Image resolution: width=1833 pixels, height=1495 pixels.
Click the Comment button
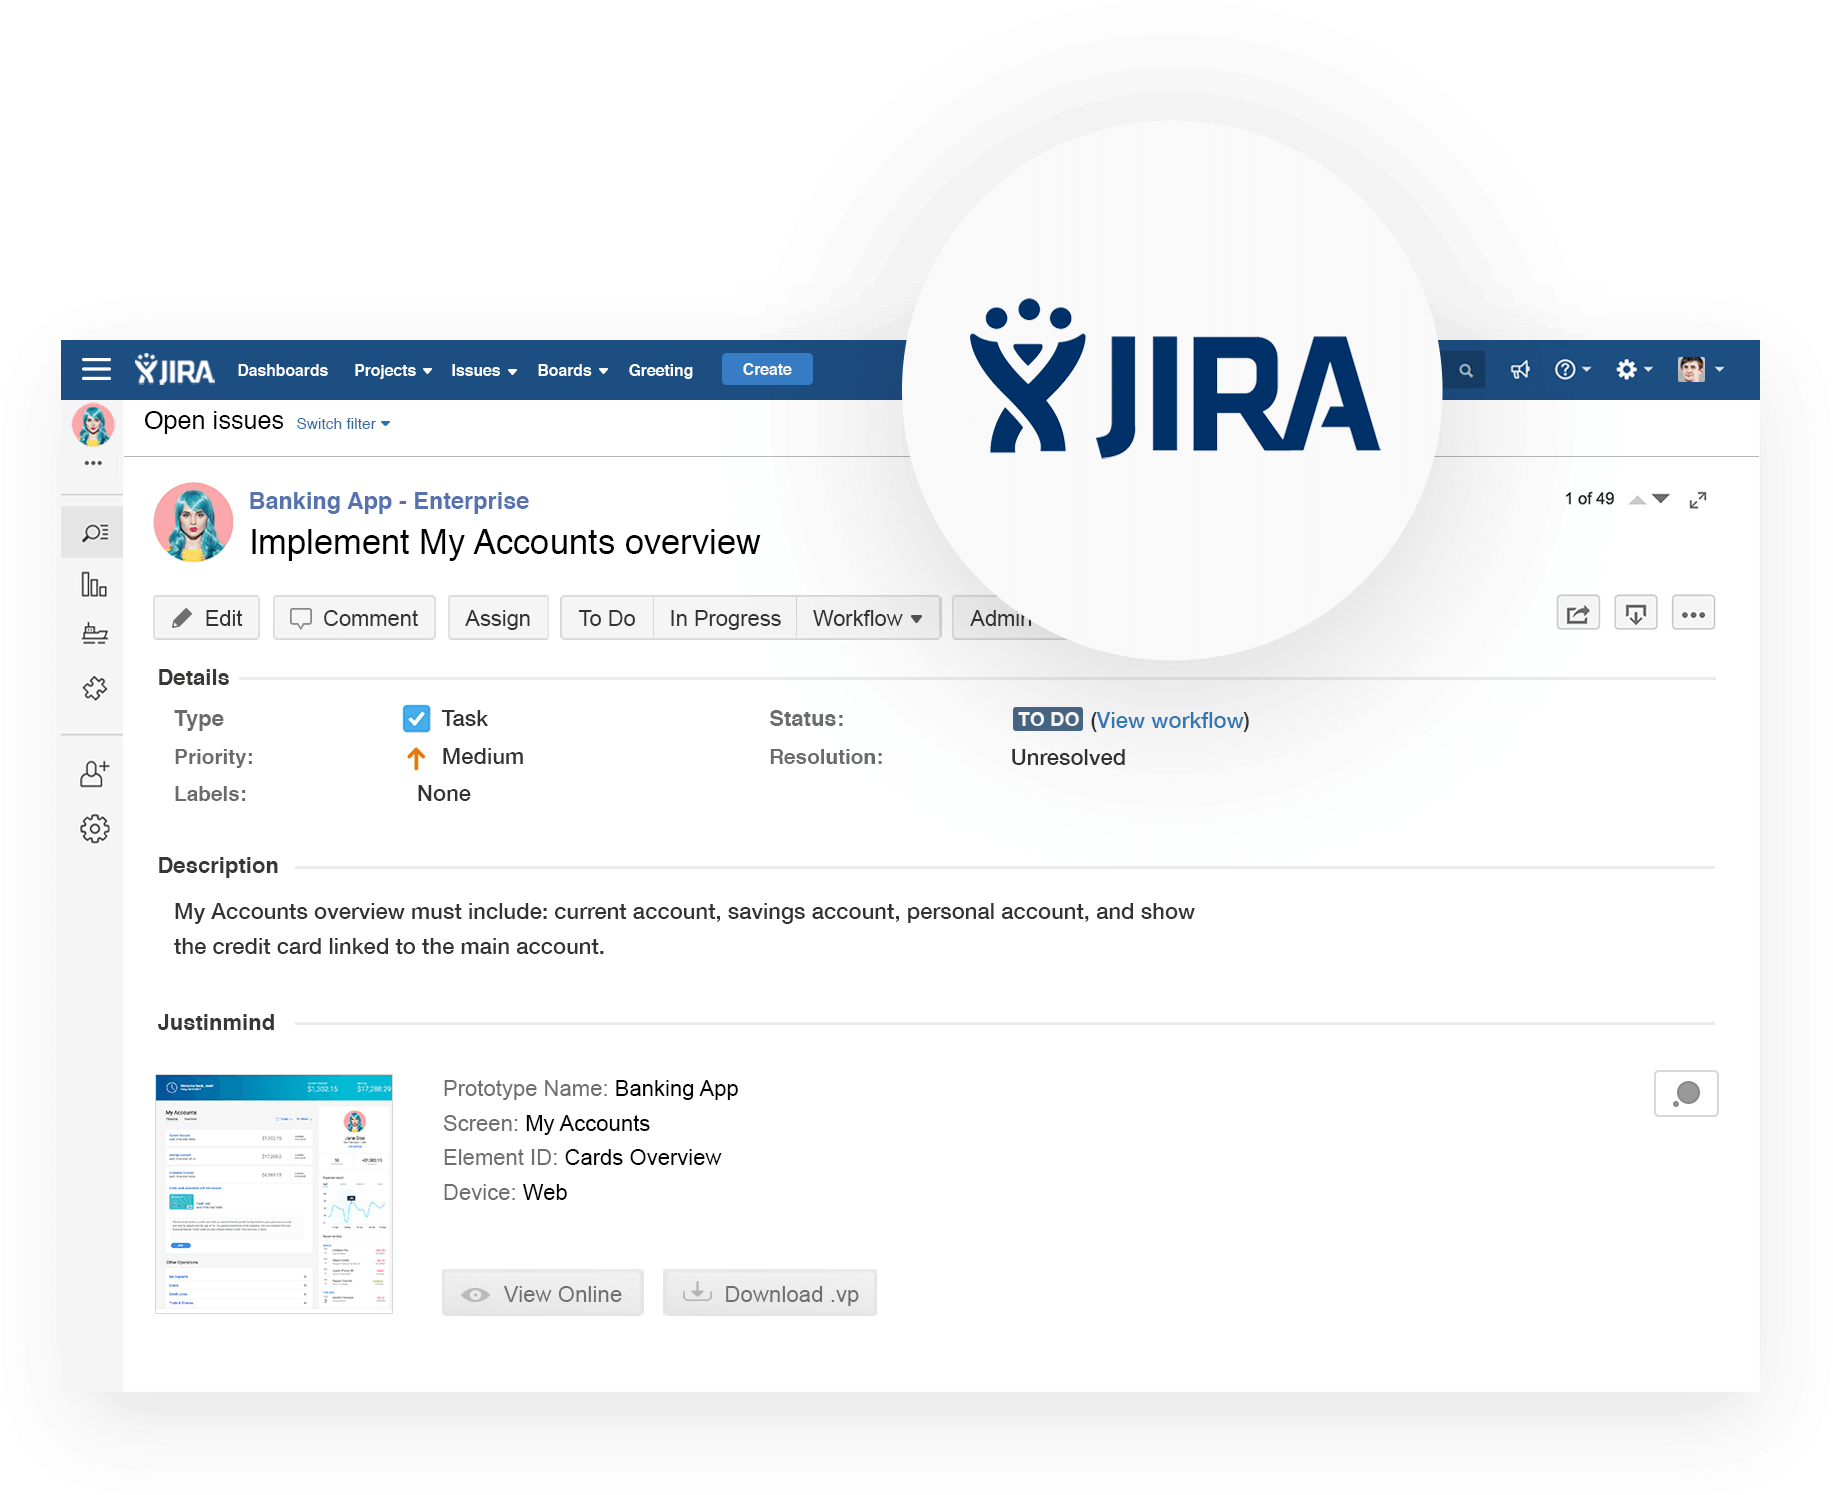[354, 618]
